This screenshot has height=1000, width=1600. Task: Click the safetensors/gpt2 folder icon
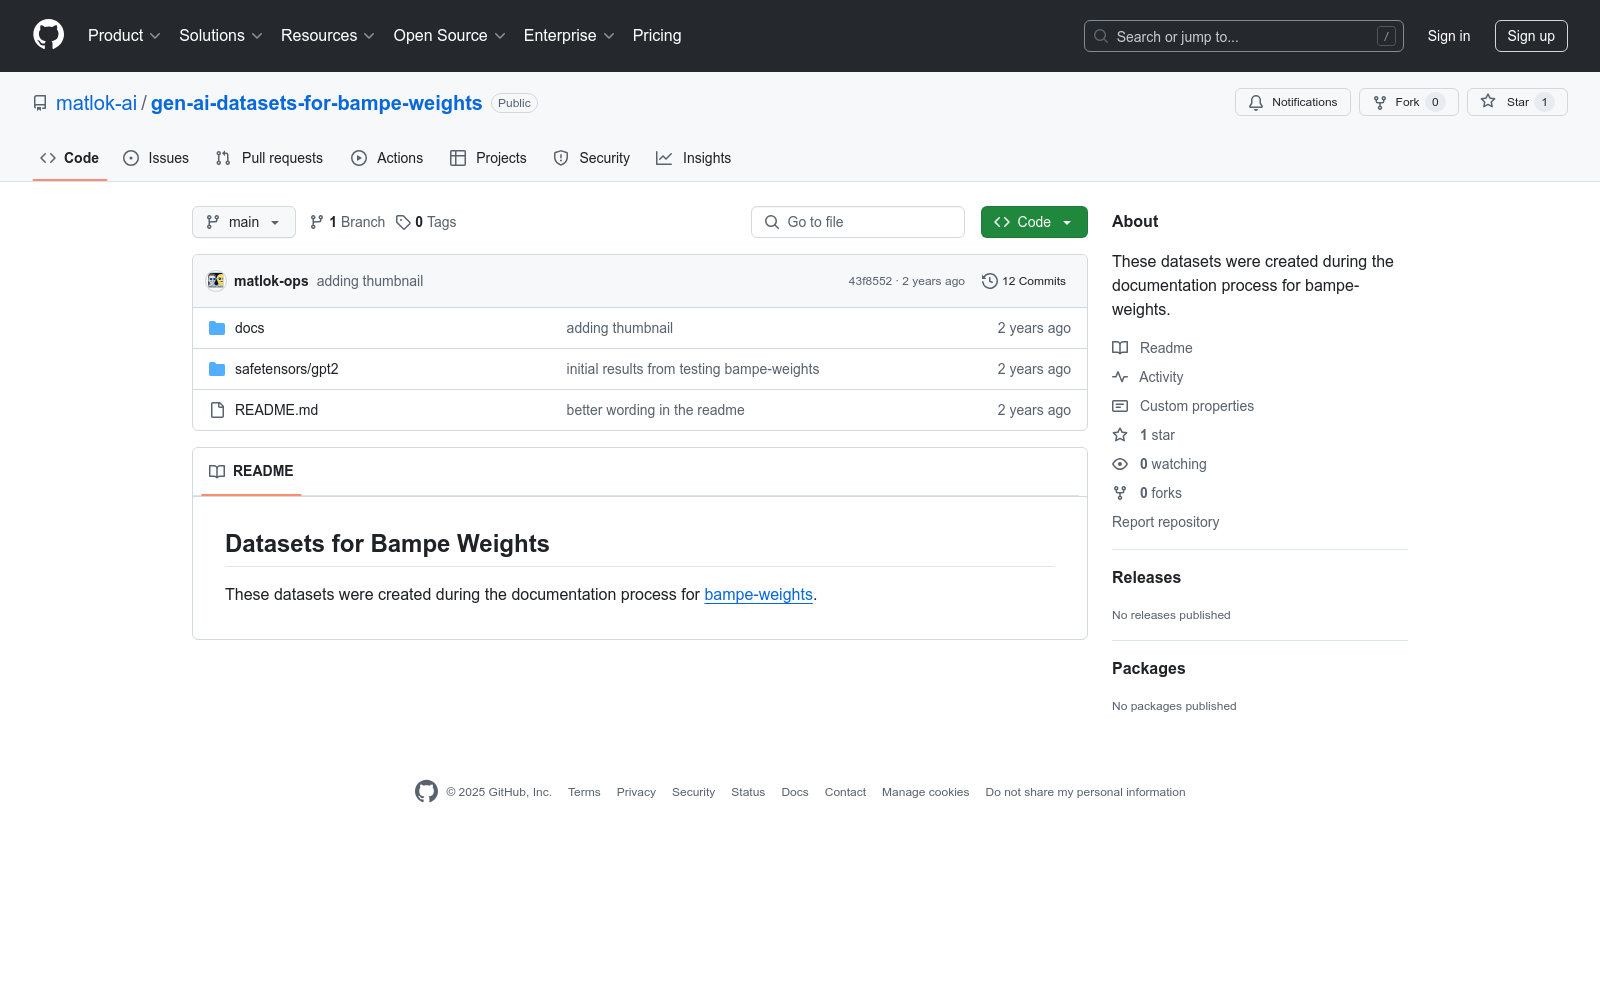(217, 369)
